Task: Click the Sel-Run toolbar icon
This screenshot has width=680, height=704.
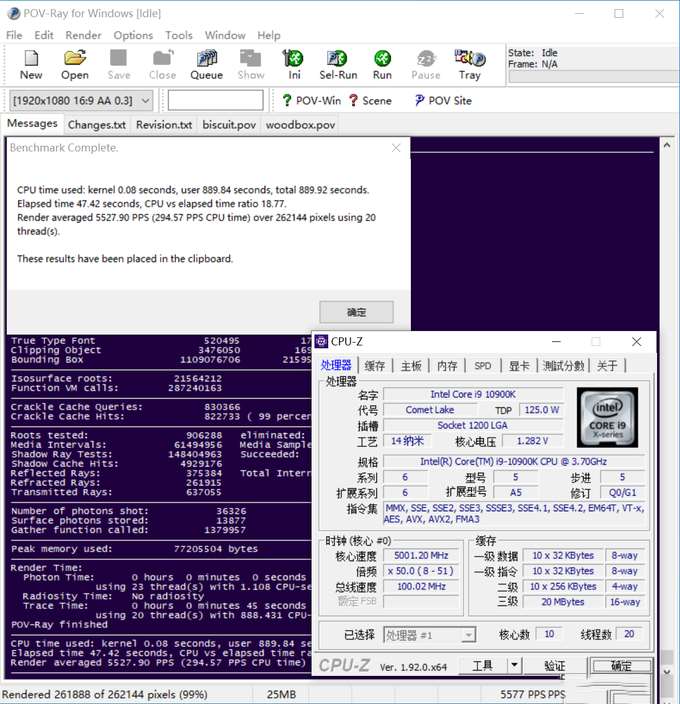Action: coord(338,65)
